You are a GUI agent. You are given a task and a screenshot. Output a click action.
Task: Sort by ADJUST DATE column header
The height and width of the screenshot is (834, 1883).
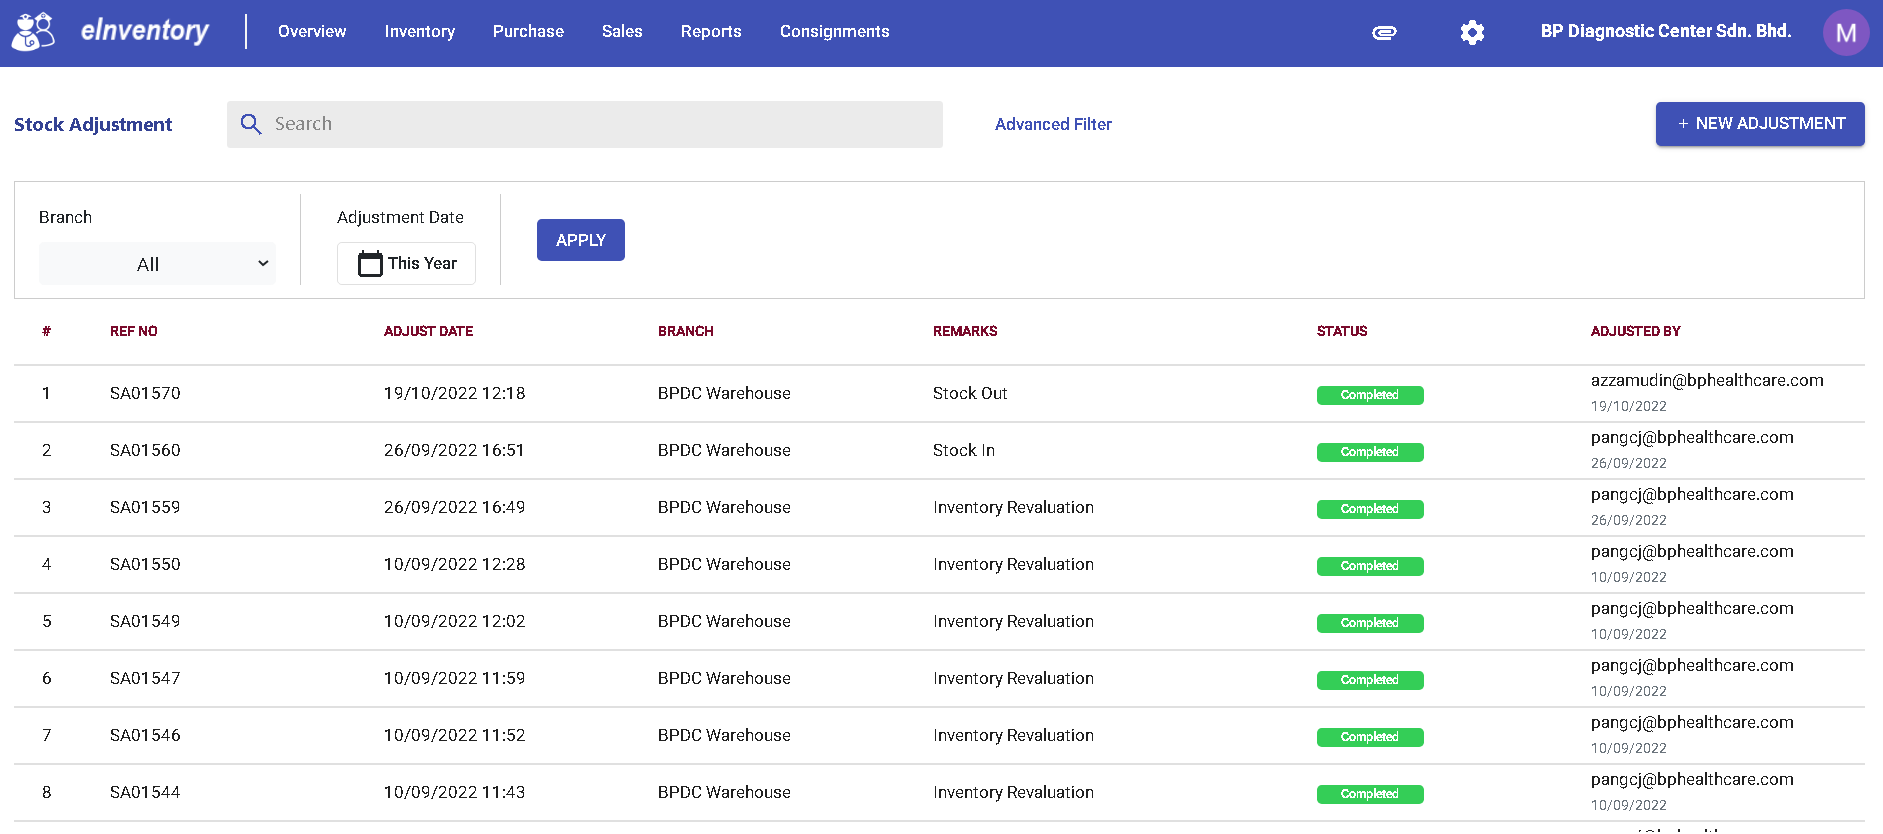pos(429,331)
